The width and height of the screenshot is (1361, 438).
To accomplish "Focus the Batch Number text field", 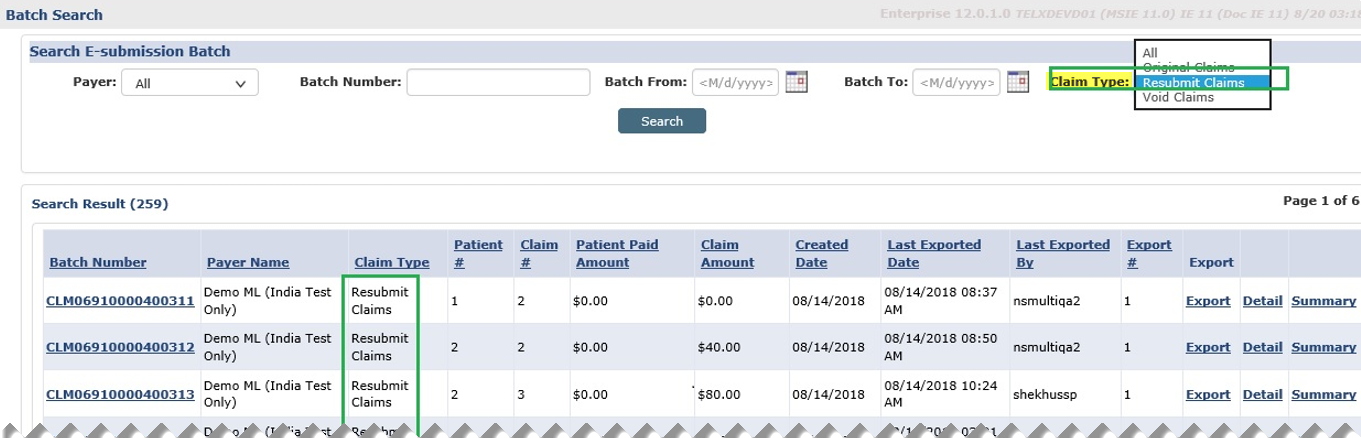I will tap(497, 83).
